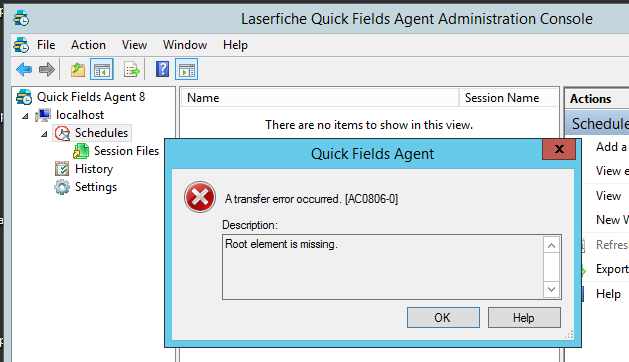Click the Up one level folder icon
The width and height of the screenshot is (629, 362).
(x=78, y=69)
